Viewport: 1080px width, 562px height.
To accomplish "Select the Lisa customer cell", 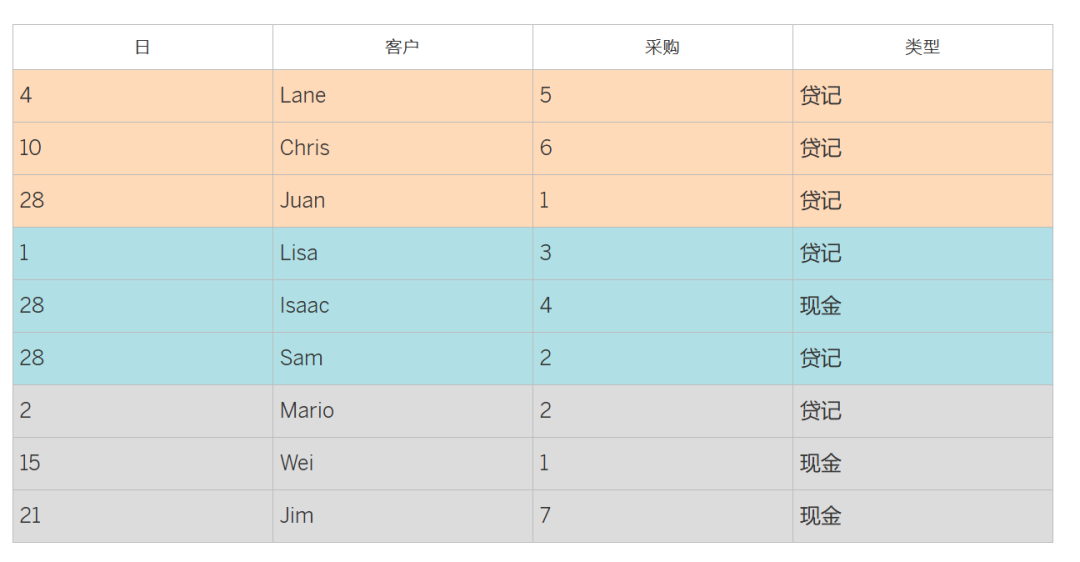I will tap(299, 253).
